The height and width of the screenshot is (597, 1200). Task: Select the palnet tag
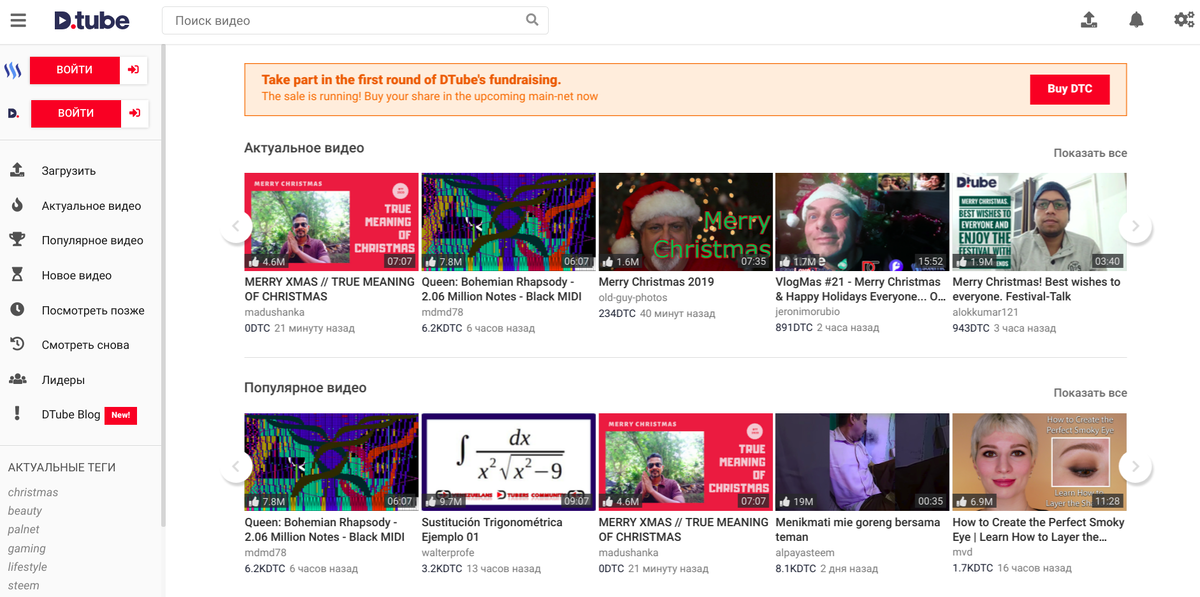pos(24,529)
